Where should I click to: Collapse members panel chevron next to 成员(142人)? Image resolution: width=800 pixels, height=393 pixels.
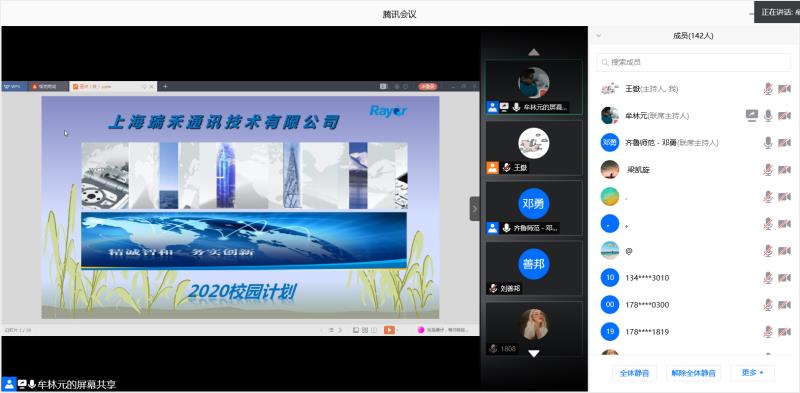(x=598, y=36)
